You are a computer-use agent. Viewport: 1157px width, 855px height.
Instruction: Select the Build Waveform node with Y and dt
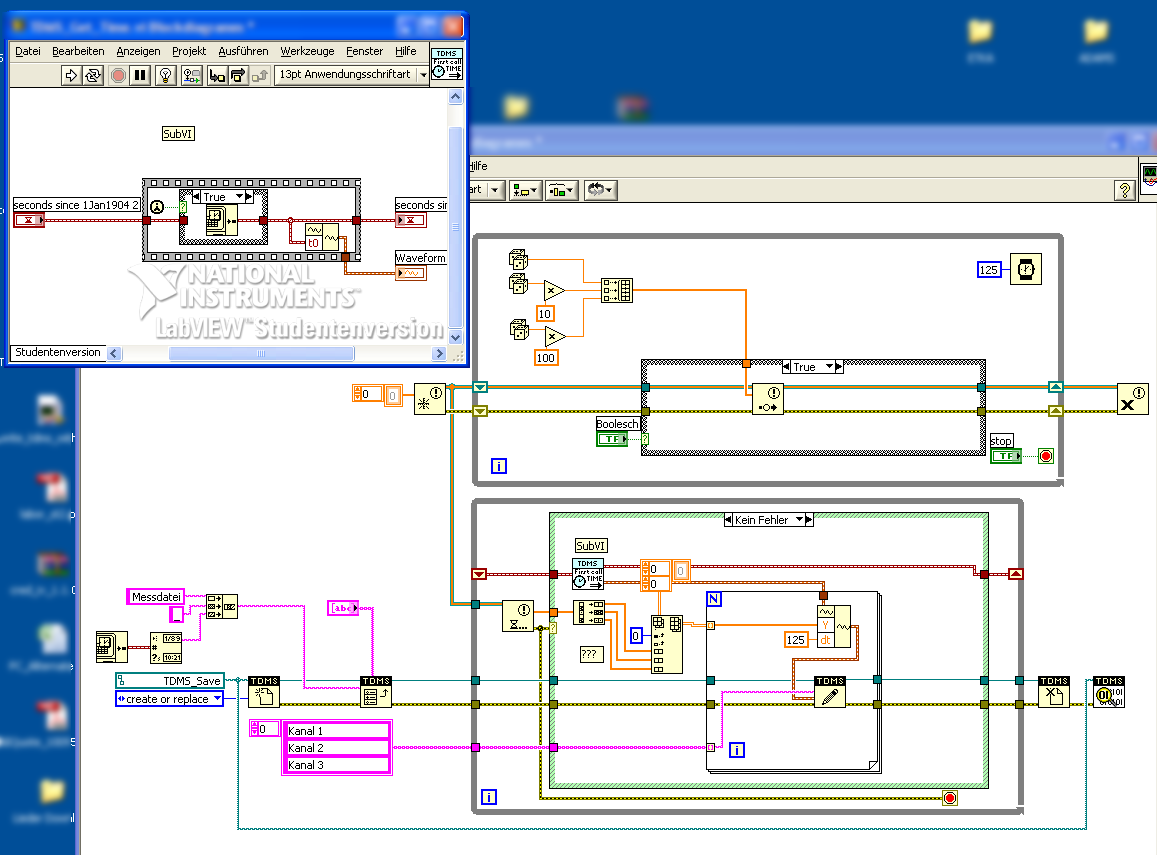click(x=834, y=627)
